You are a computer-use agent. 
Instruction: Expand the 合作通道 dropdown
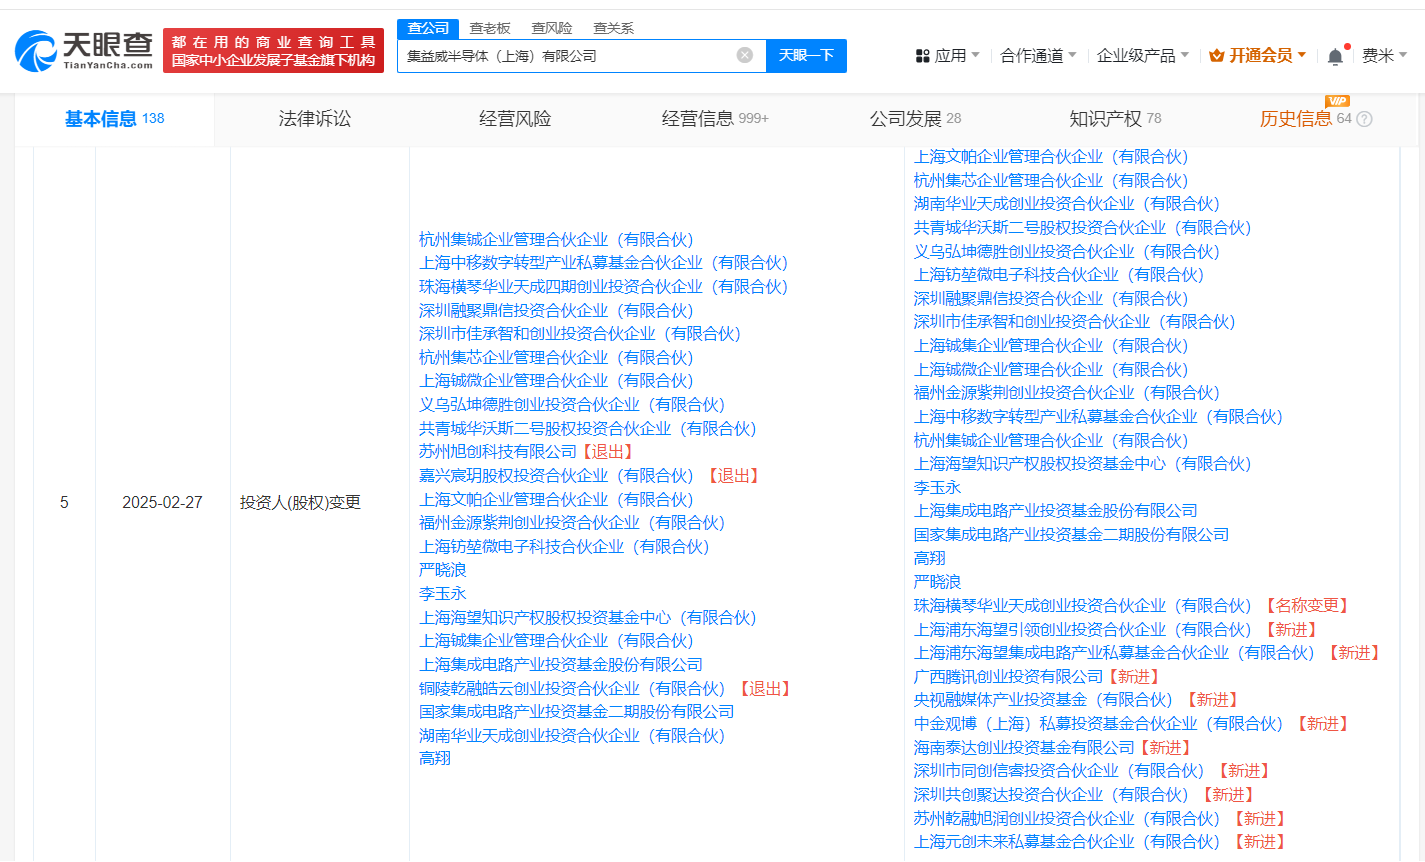1038,56
